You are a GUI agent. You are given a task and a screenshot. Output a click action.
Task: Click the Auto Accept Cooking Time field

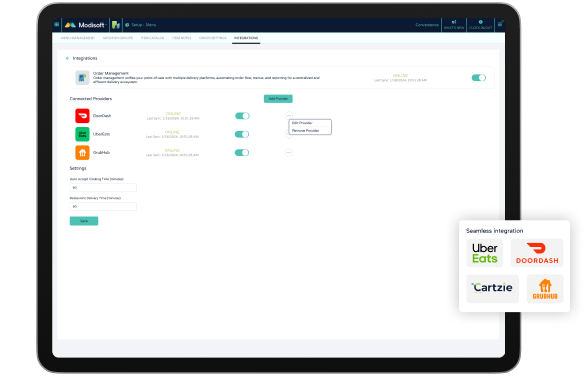(x=103, y=188)
